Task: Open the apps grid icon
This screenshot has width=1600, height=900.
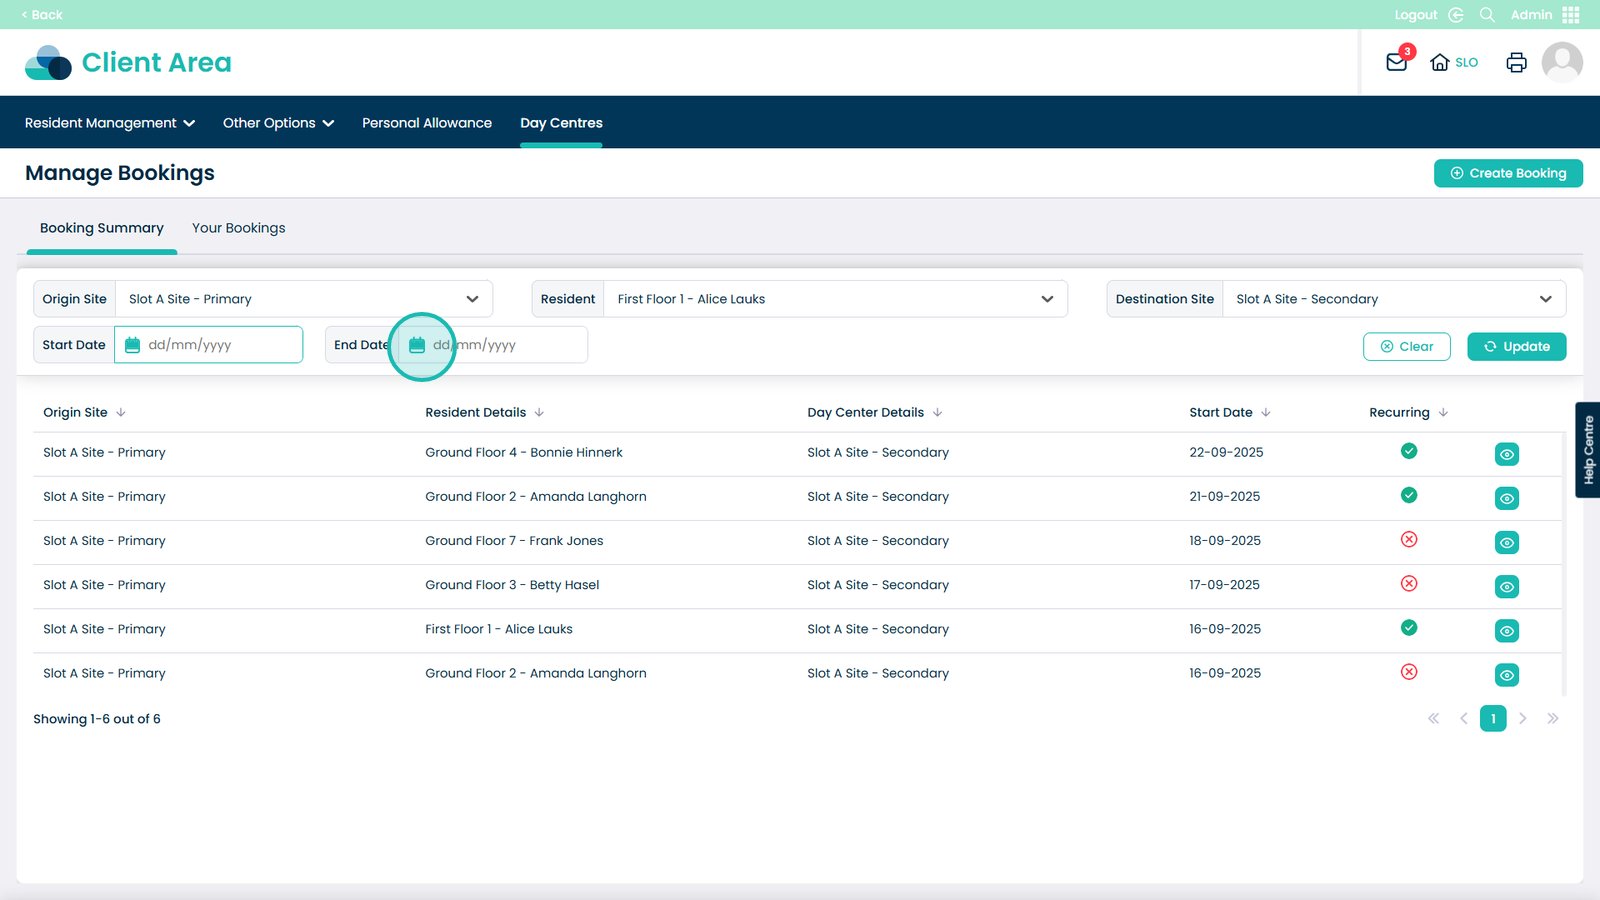Action: [x=1571, y=15]
